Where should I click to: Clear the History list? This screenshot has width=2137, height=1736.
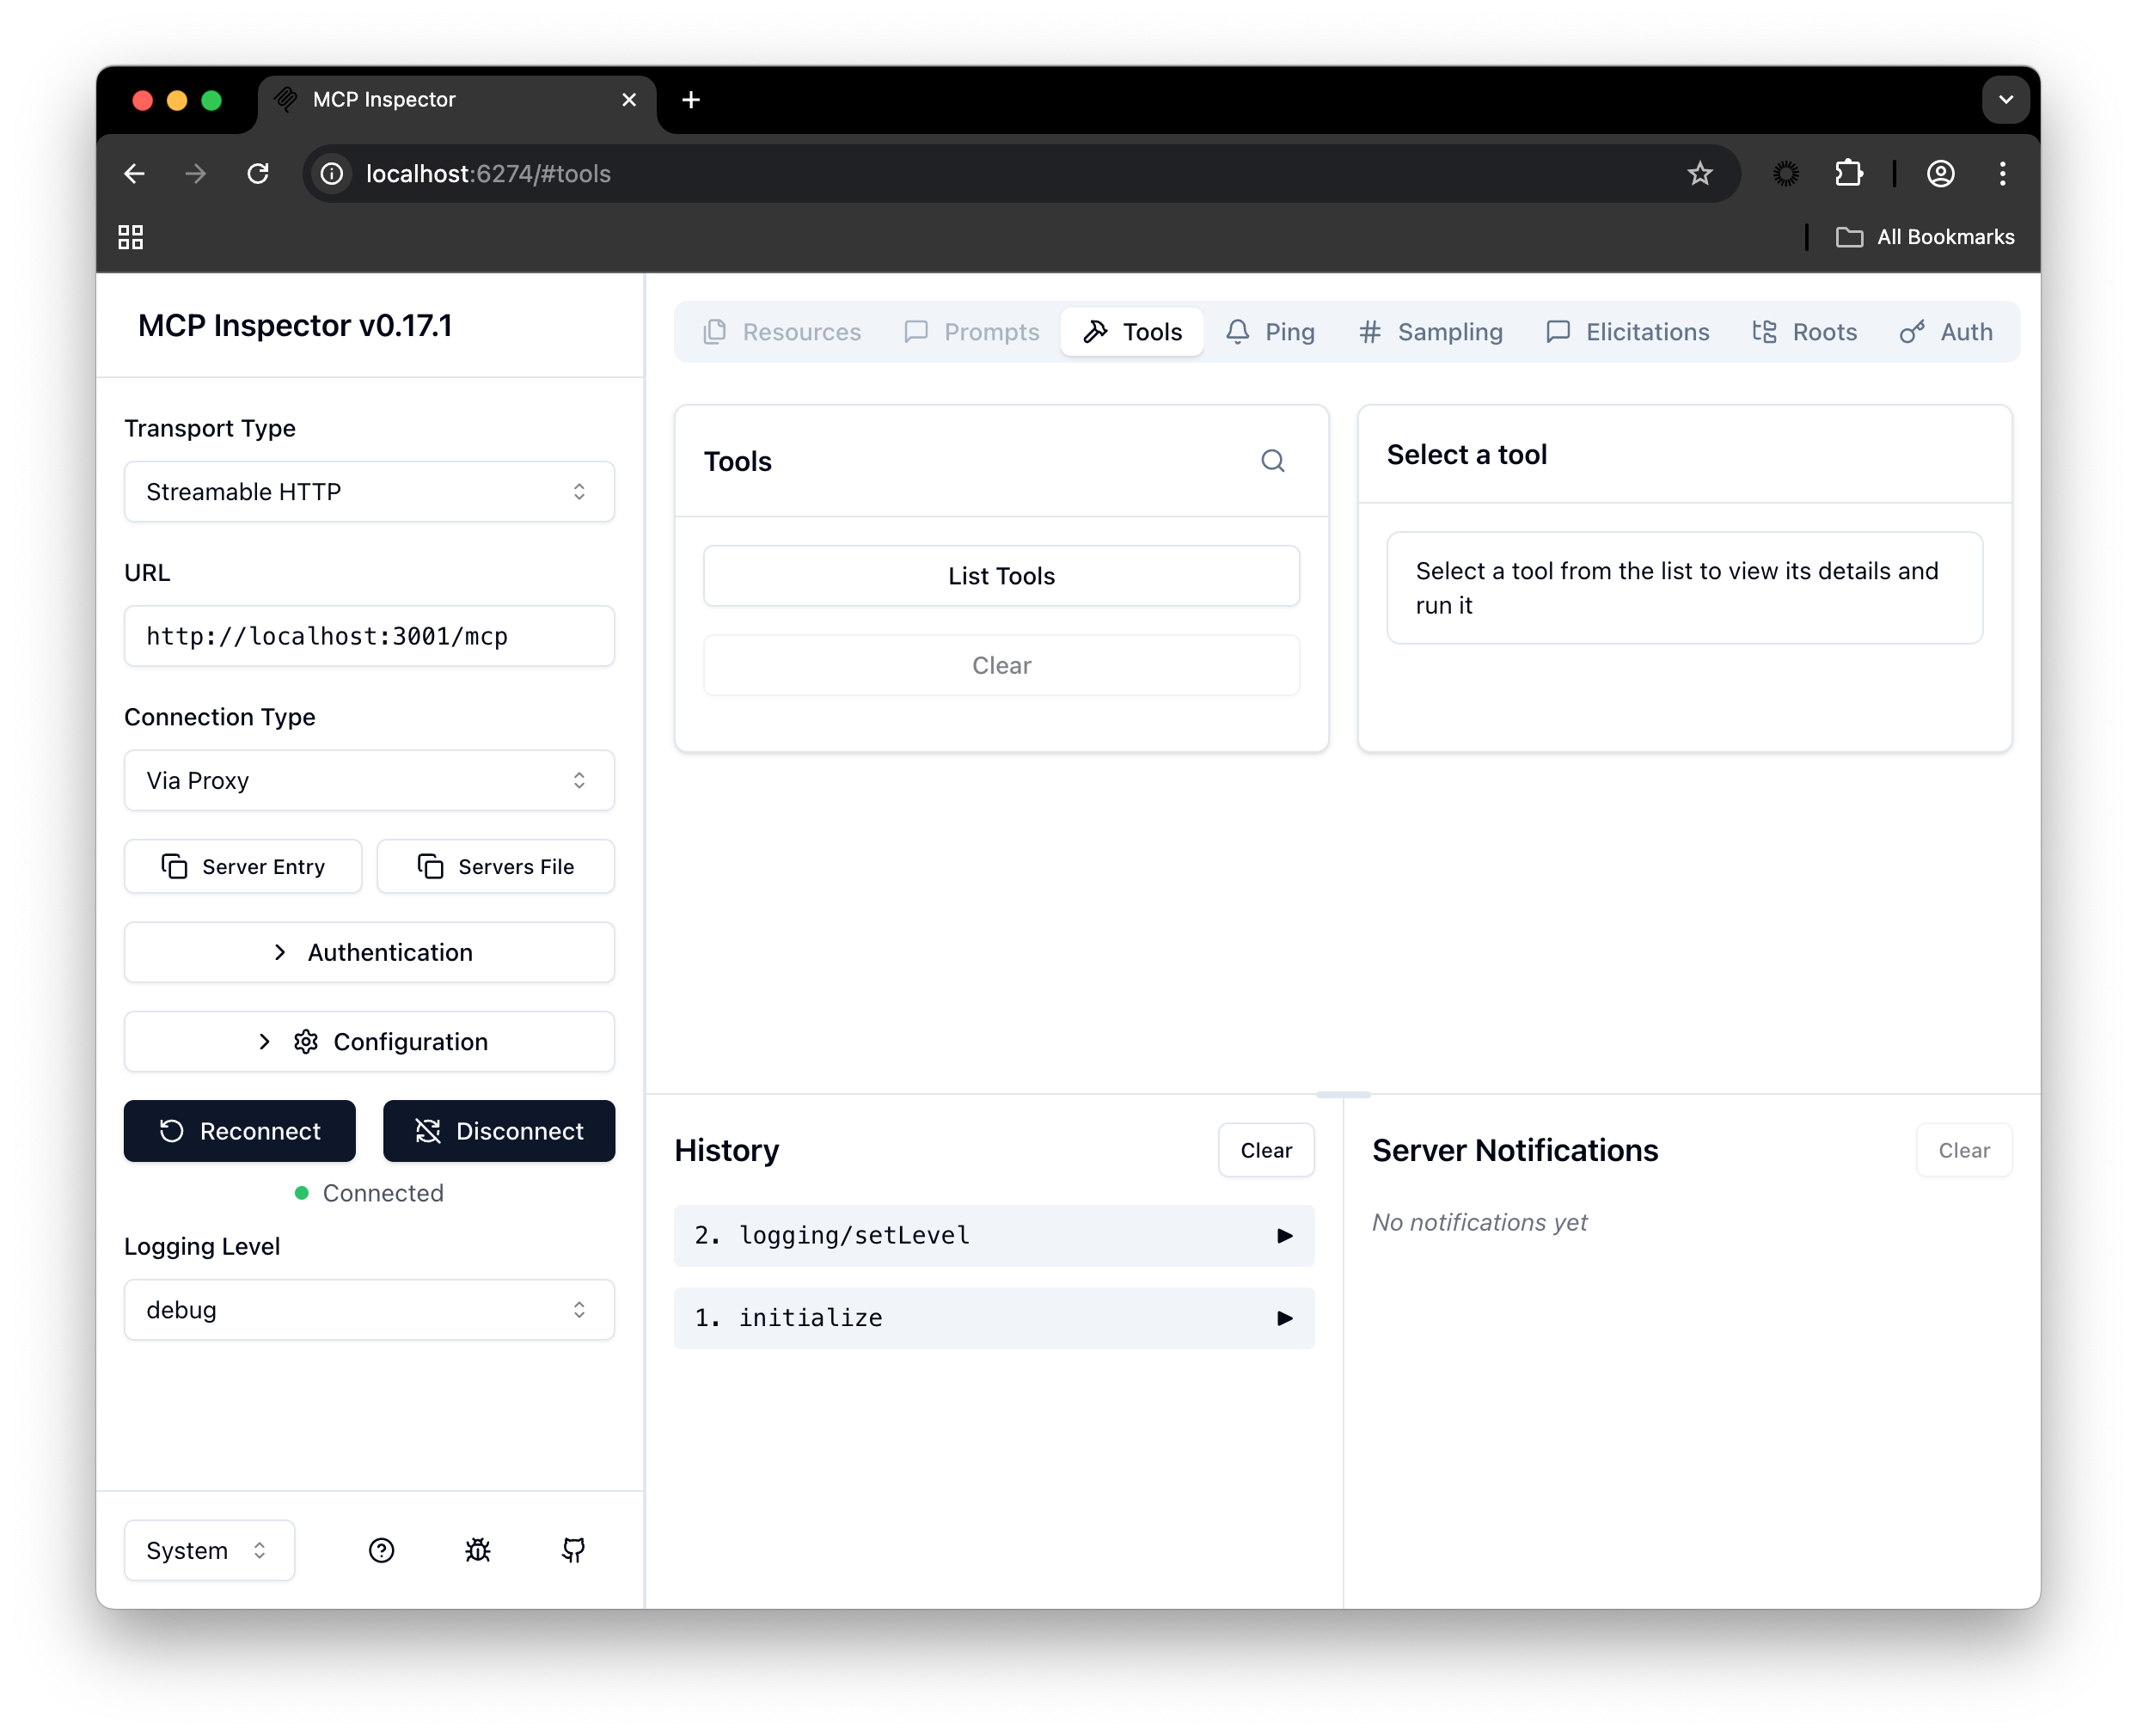pos(1266,1150)
